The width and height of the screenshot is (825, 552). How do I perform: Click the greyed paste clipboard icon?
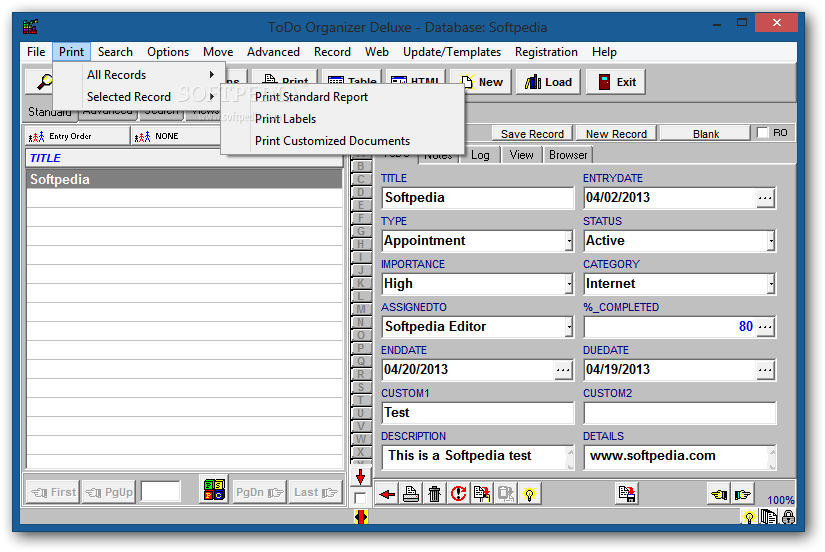(x=506, y=494)
